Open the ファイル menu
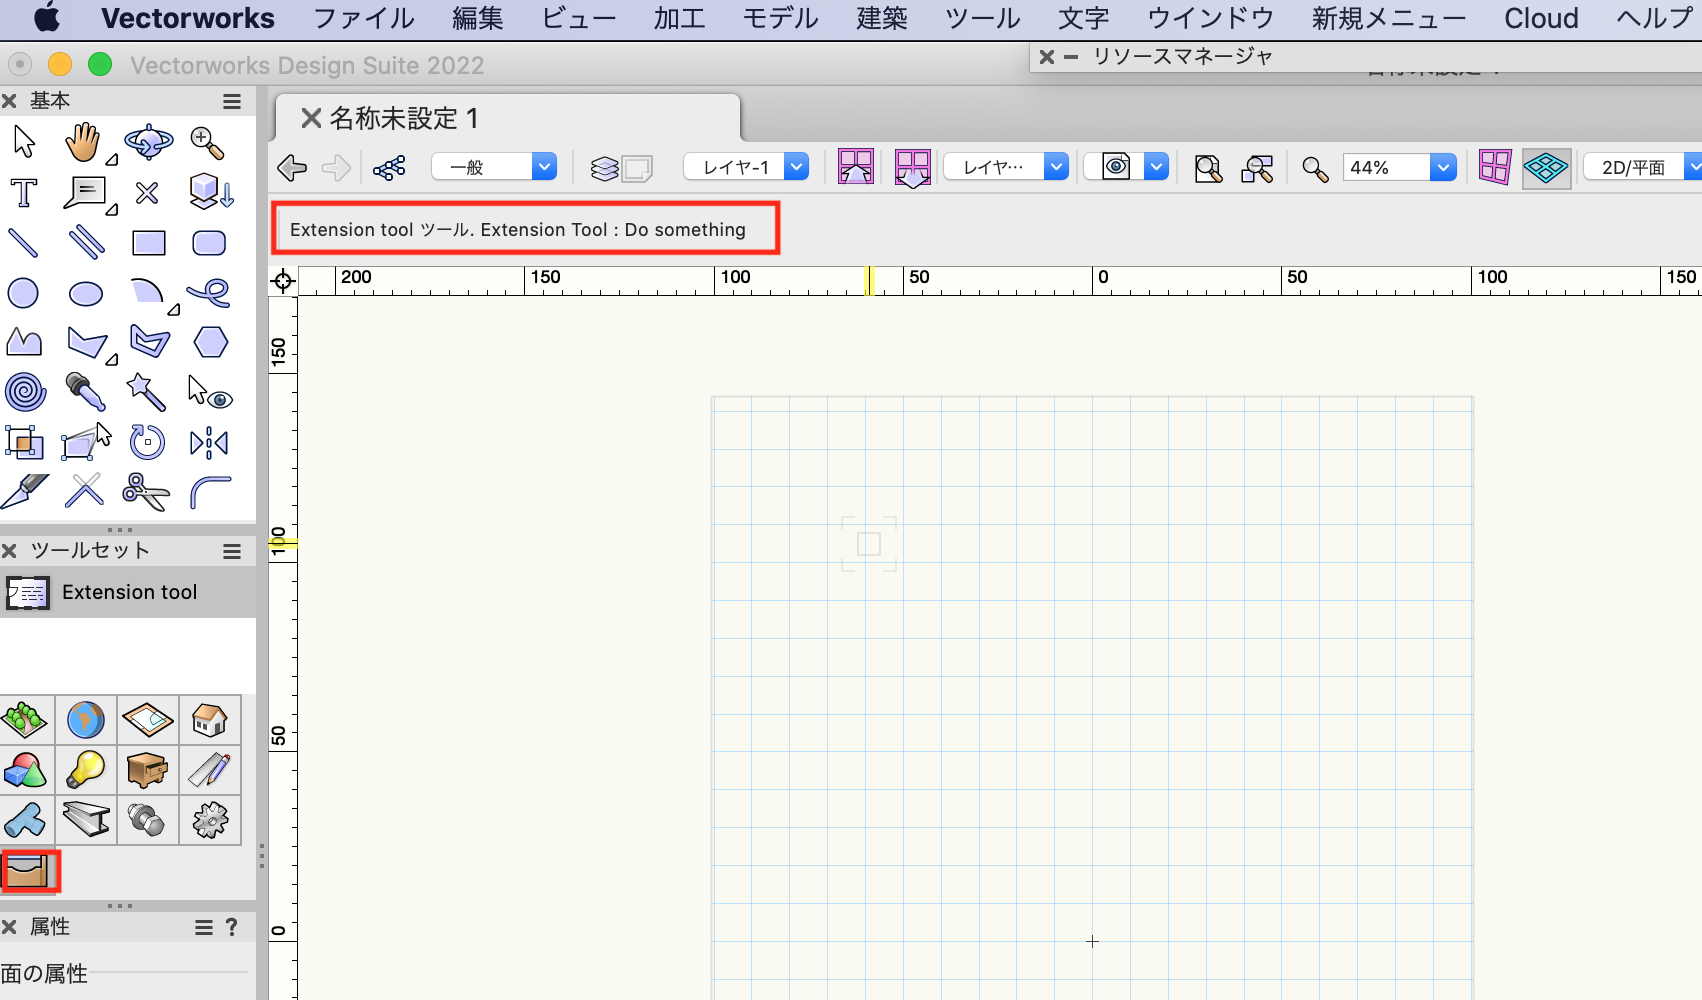The height and width of the screenshot is (1000, 1702). [363, 19]
